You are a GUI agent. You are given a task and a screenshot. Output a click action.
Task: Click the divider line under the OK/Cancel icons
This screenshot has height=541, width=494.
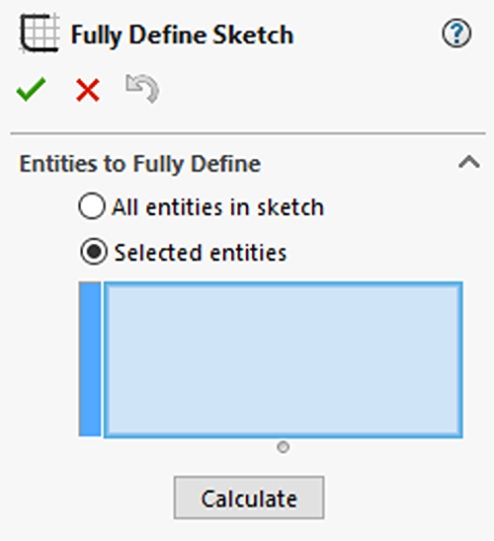pos(248,133)
